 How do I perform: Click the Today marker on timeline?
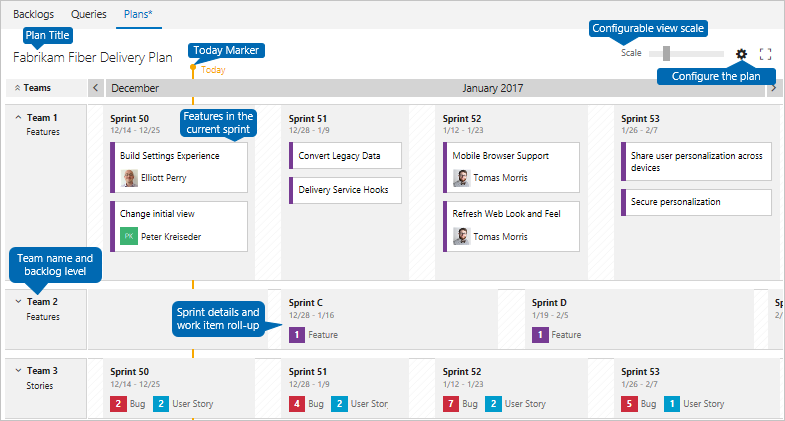(193, 69)
